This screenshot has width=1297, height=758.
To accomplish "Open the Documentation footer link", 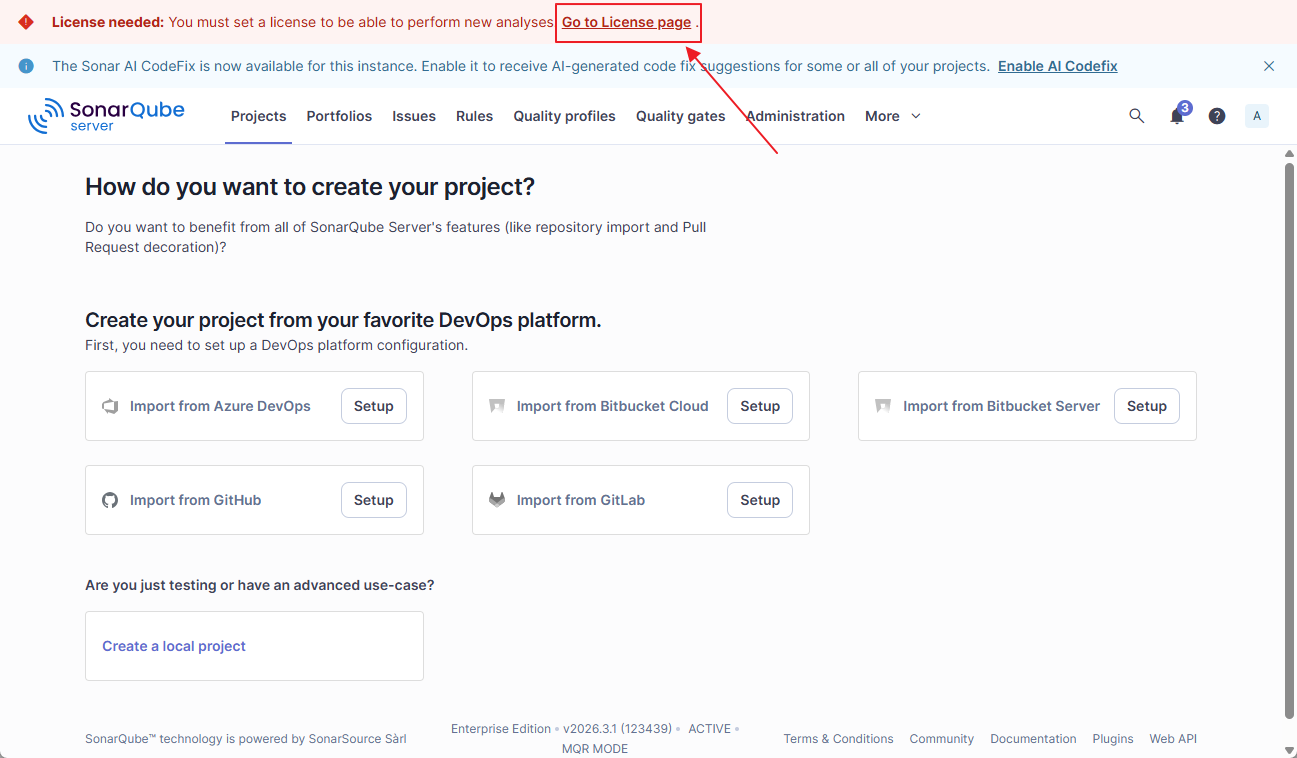I will 1033,739.
